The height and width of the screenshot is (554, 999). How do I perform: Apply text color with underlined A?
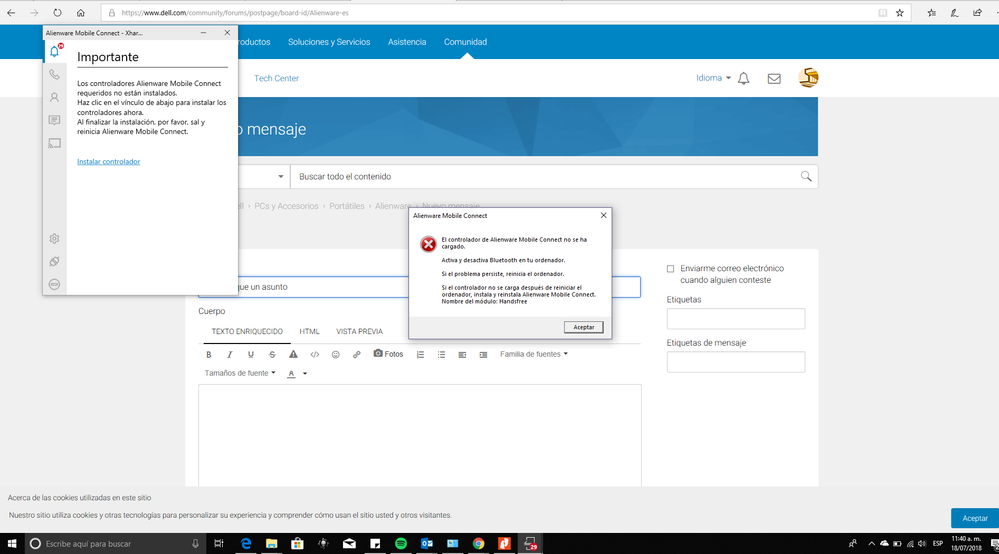point(291,374)
